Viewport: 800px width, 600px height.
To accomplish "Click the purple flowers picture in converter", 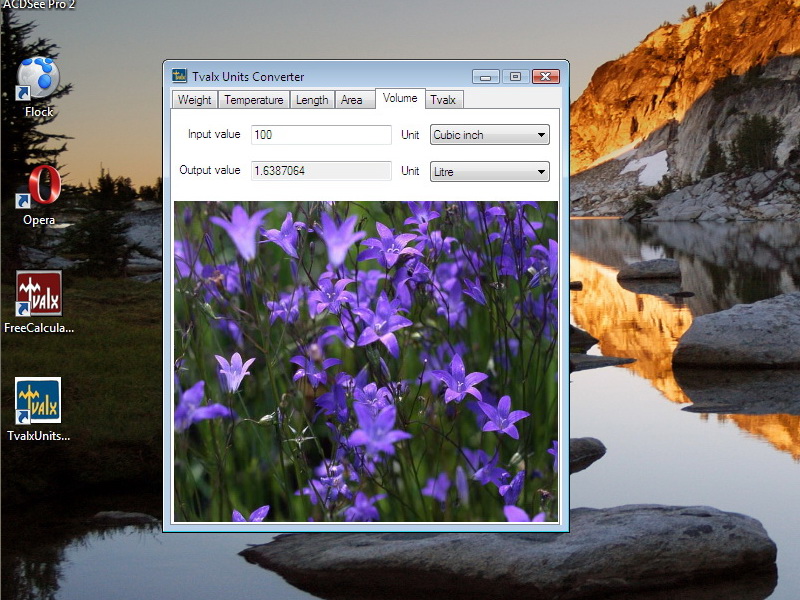I will [366, 361].
